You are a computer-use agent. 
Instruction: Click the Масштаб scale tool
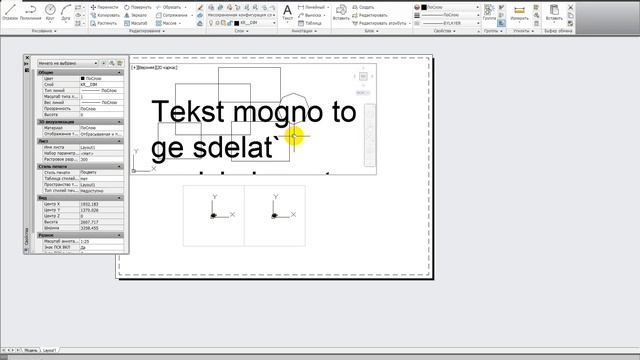click(x=136, y=23)
